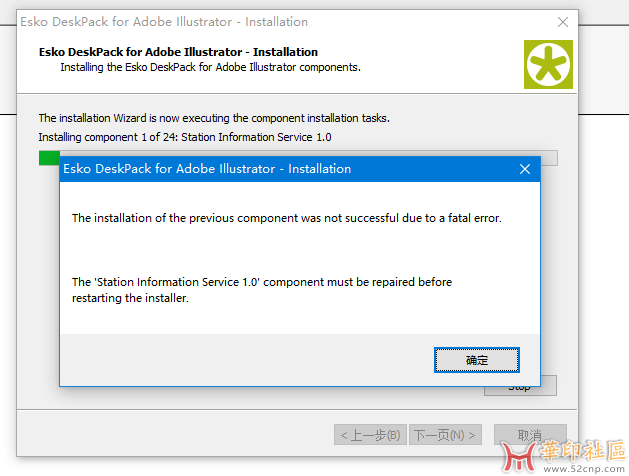Close the main installer window
Viewport: 629px width, 476px height.
(563, 22)
